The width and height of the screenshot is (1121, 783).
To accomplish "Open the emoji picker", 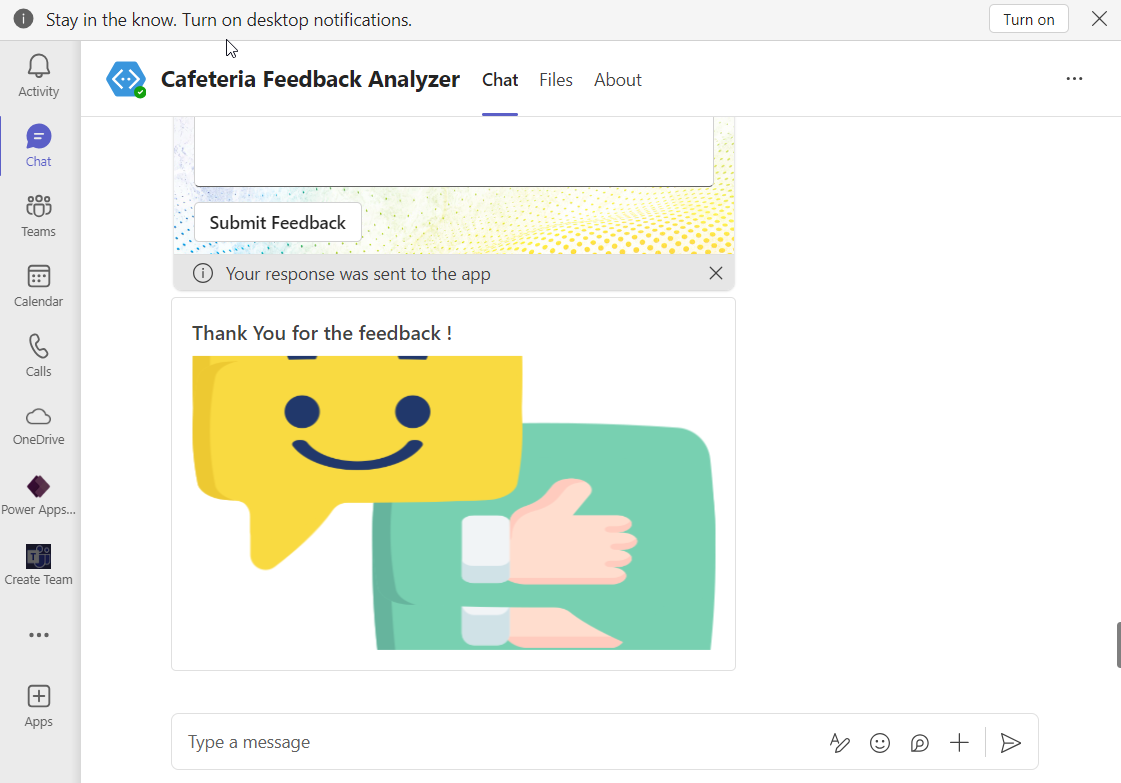I will point(879,742).
